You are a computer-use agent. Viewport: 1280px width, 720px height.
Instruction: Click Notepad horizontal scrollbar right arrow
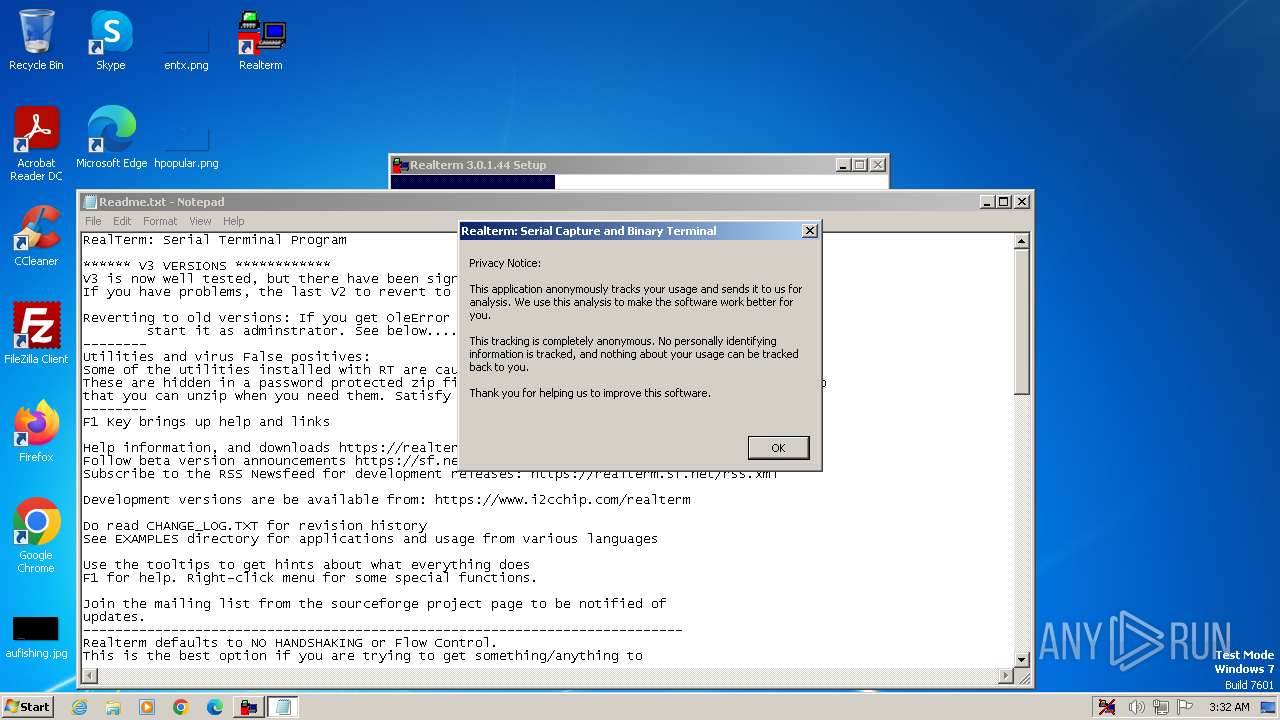click(x=1007, y=676)
